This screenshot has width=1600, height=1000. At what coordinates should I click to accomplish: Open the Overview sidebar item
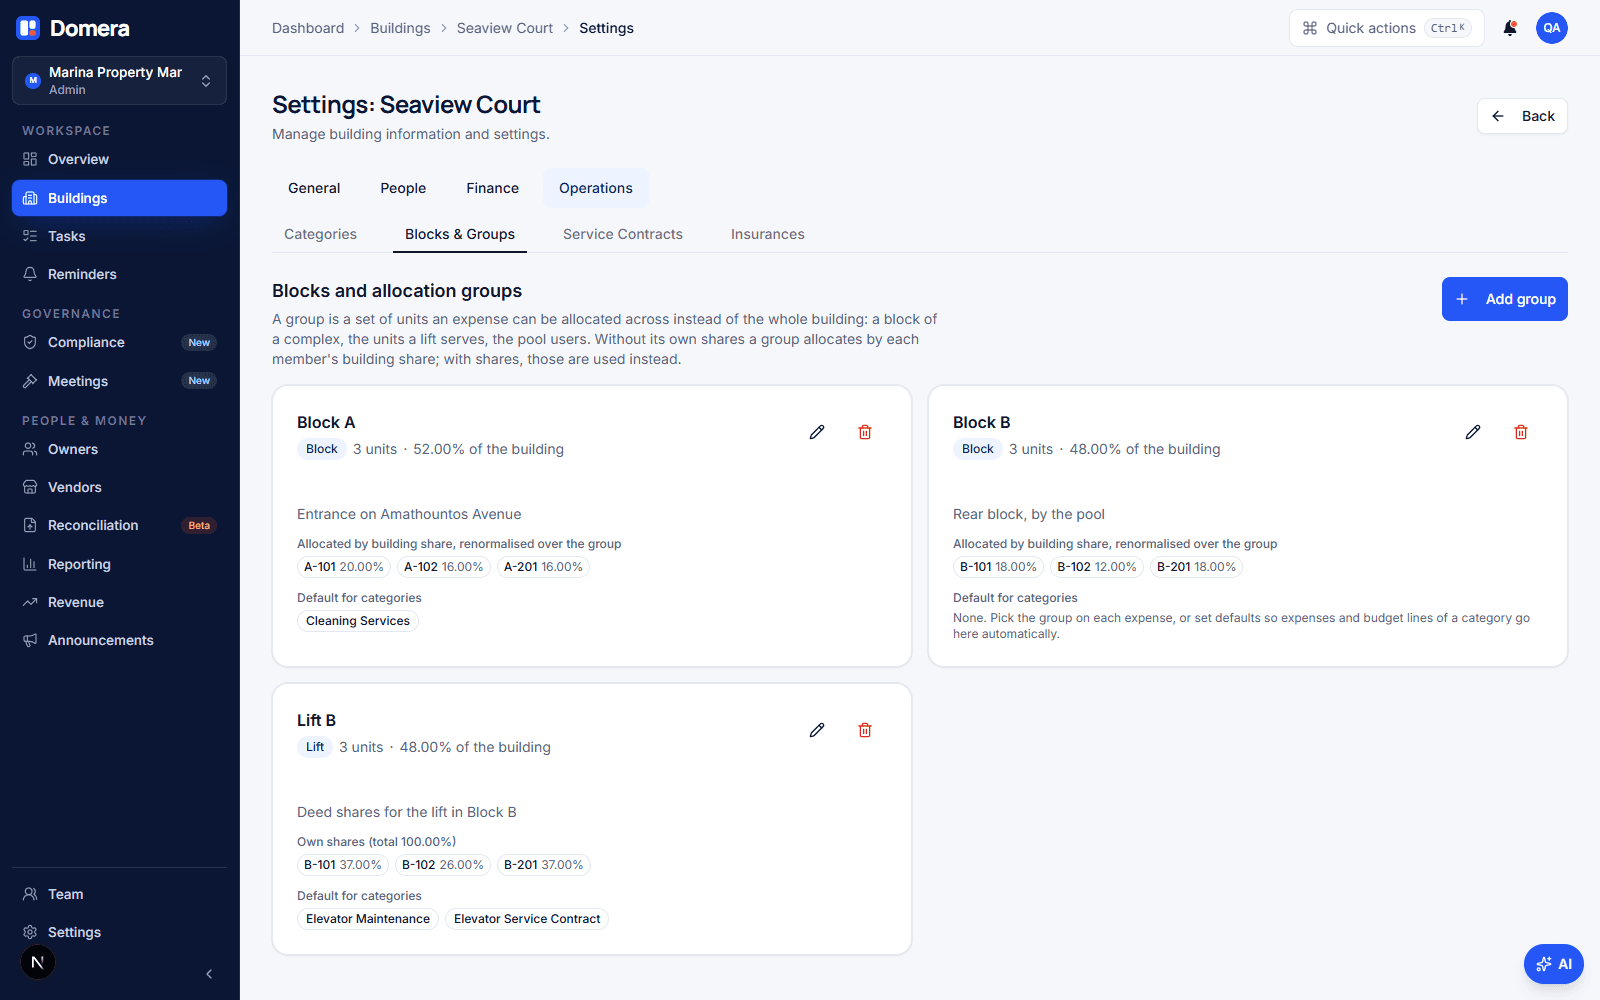click(119, 159)
